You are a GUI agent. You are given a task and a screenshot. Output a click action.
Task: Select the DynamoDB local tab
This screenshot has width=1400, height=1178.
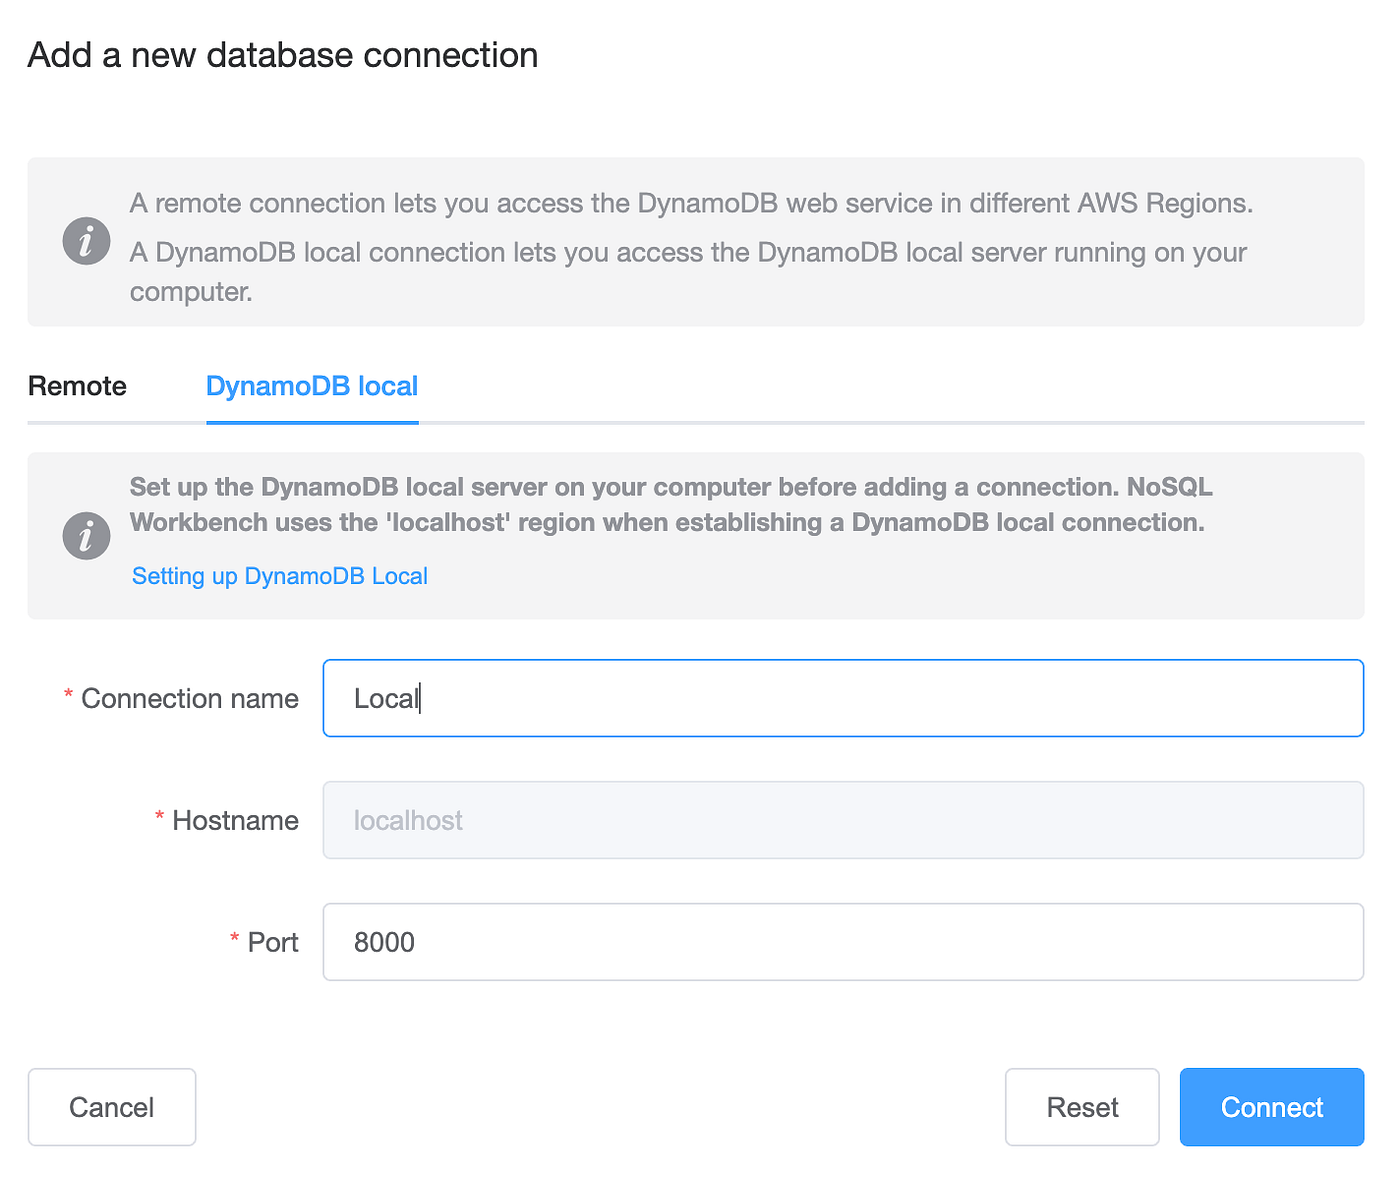[x=312, y=386]
